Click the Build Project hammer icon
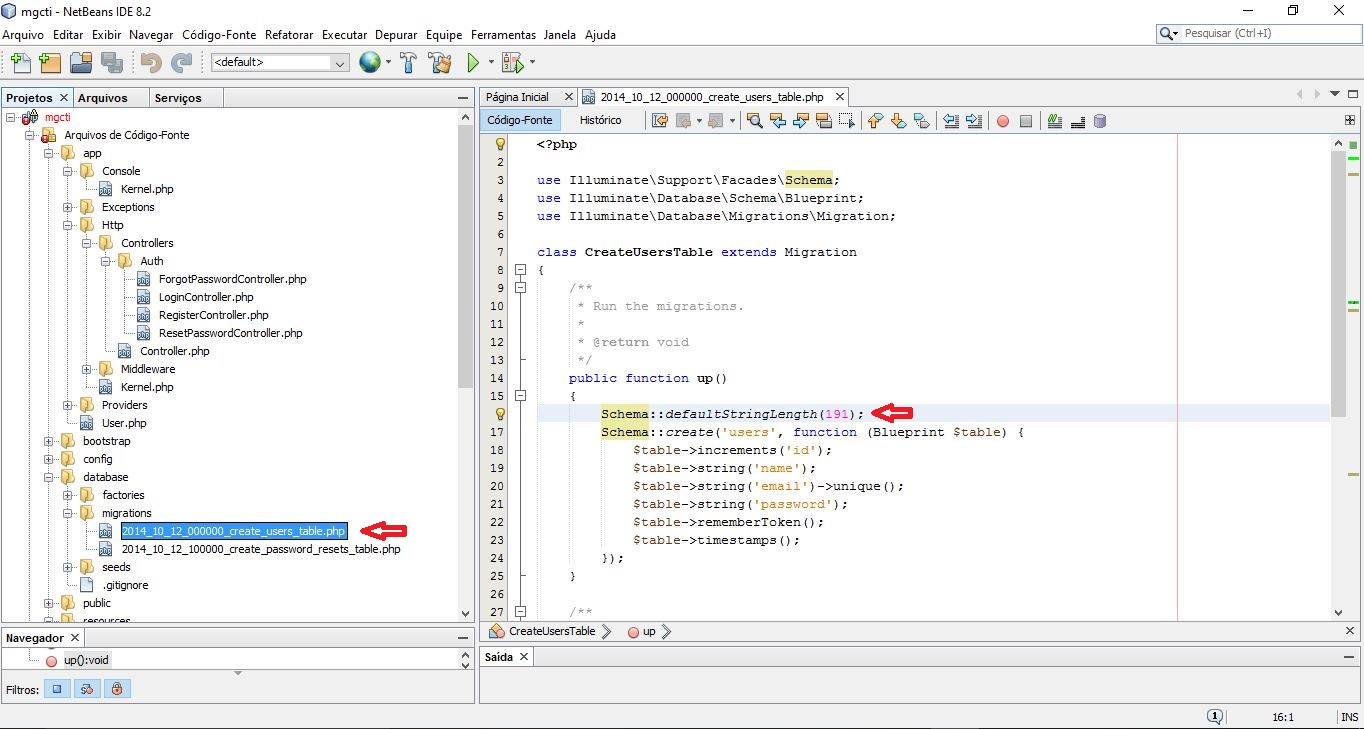This screenshot has height=729, width=1364. point(408,62)
